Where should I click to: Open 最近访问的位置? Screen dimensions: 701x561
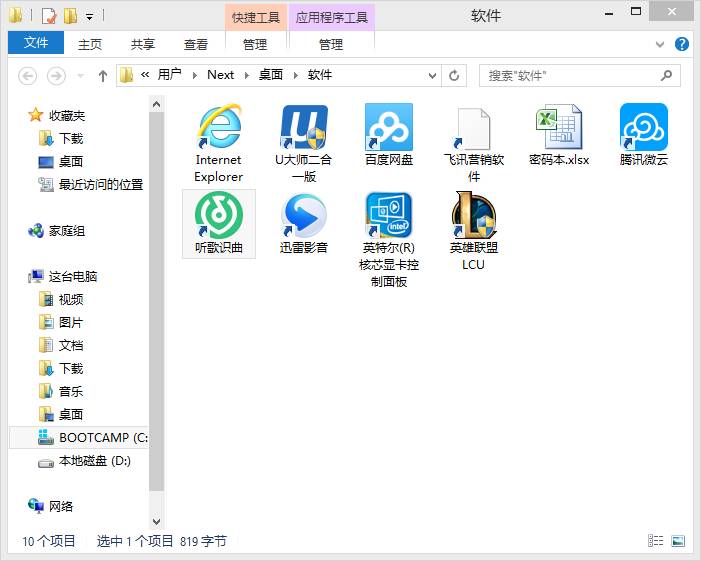91,184
